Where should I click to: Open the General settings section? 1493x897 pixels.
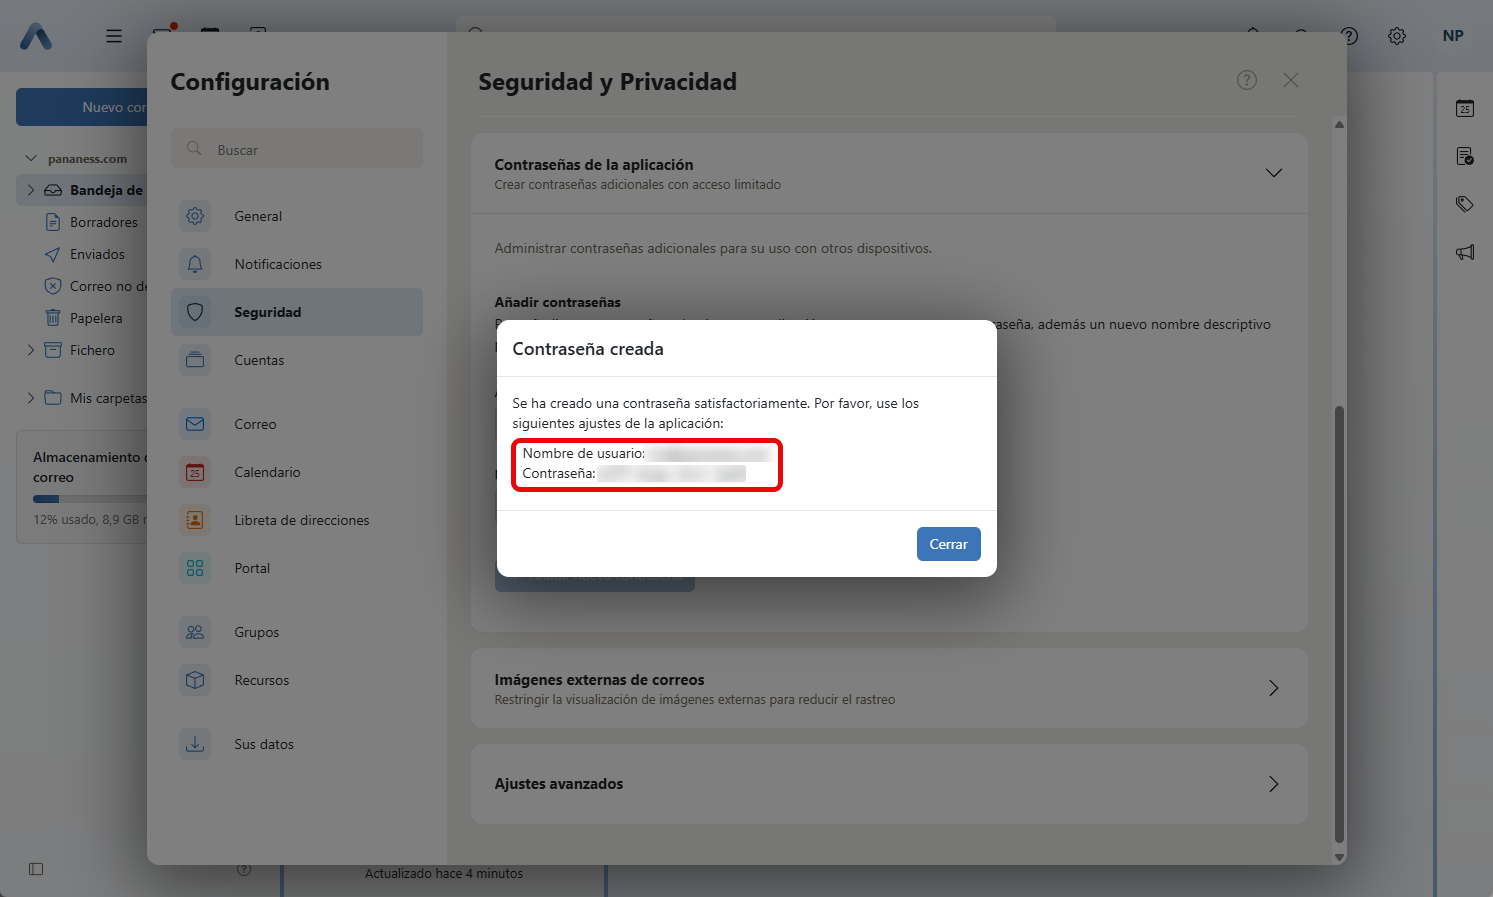click(258, 216)
